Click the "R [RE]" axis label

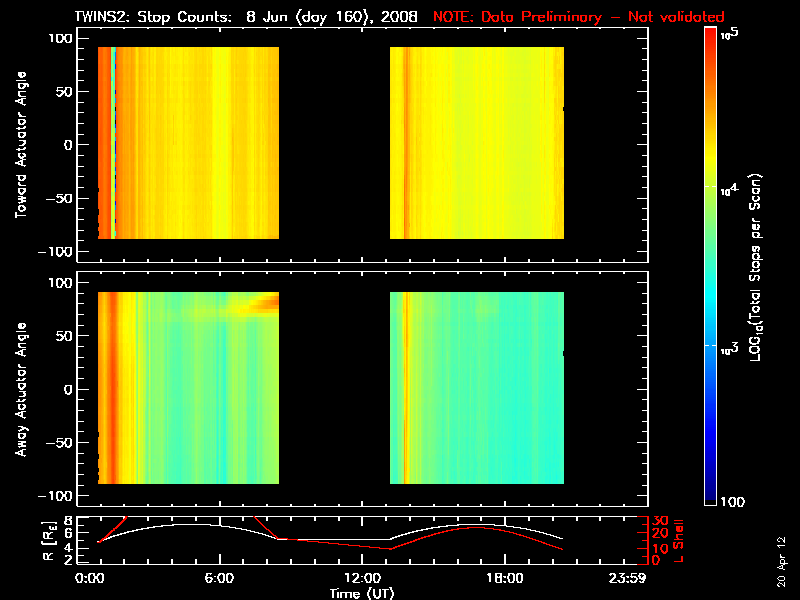point(48,541)
